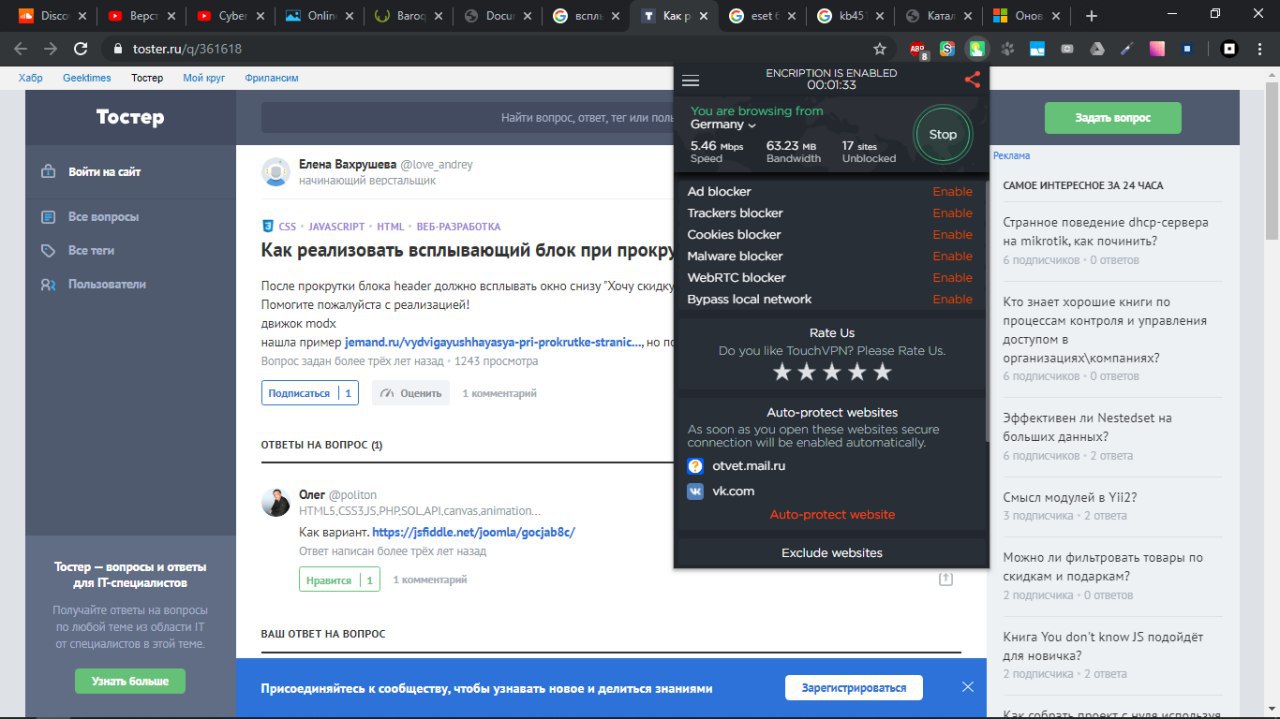This screenshot has width=1280, height=719.
Task: Rate TouchVPN with the third star
Action: point(832,372)
